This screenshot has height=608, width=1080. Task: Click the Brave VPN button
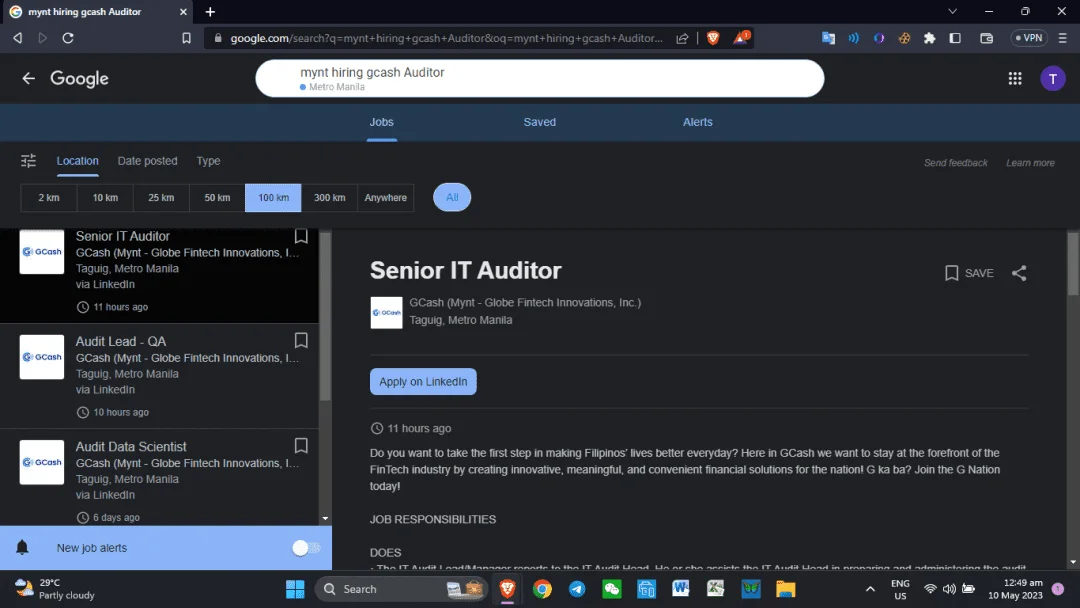[x=1029, y=38]
